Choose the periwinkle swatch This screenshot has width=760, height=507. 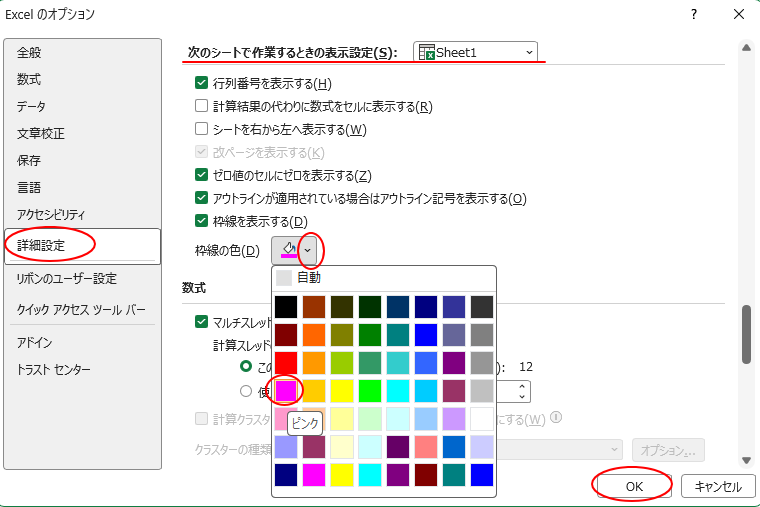[286, 447]
